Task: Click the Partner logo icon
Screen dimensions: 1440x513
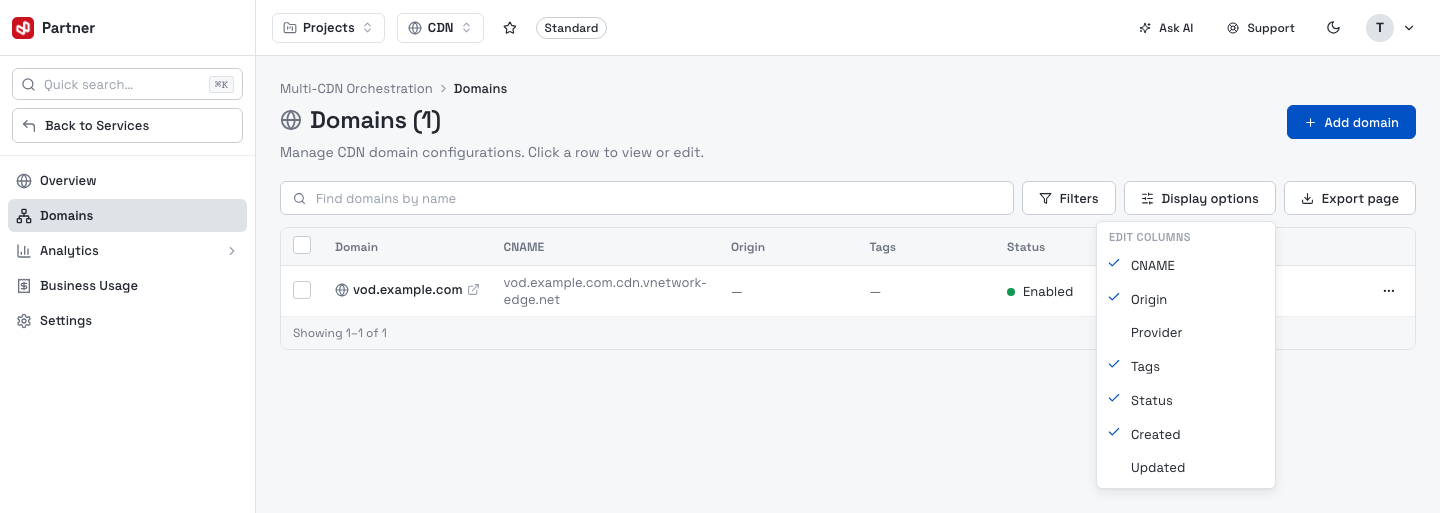Action: click(23, 28)
